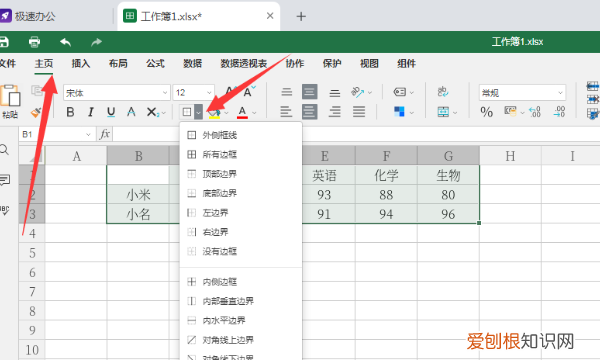This screenshot has width=600, height=360.
Task: Decrease decimal places
Action: point(535,112)
